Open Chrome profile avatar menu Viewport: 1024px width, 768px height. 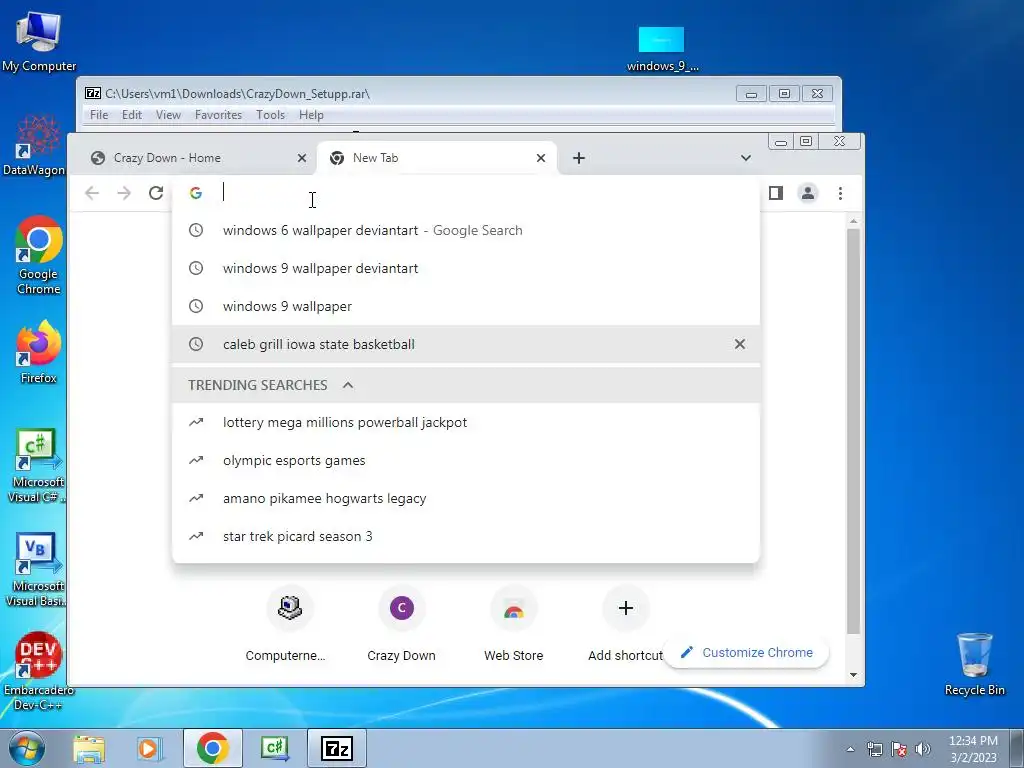808,193
